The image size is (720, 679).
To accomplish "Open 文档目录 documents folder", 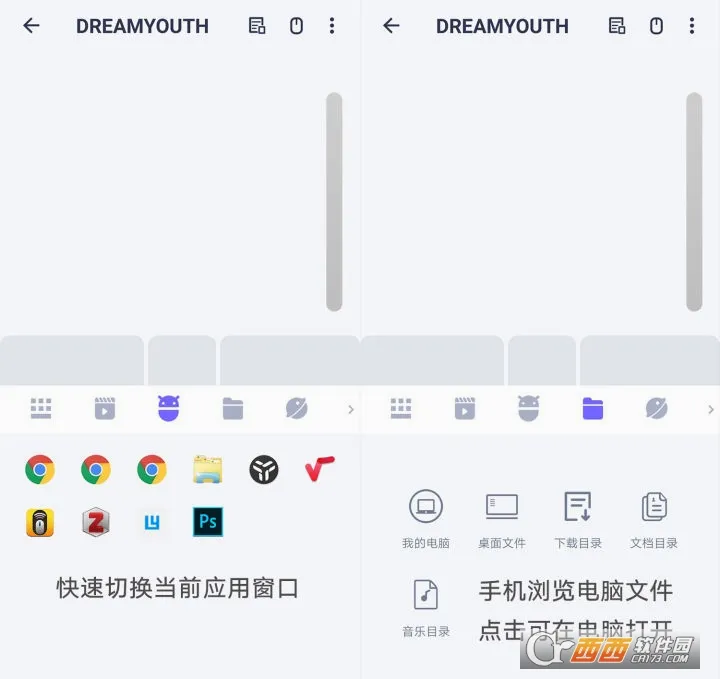I will 654,519.
